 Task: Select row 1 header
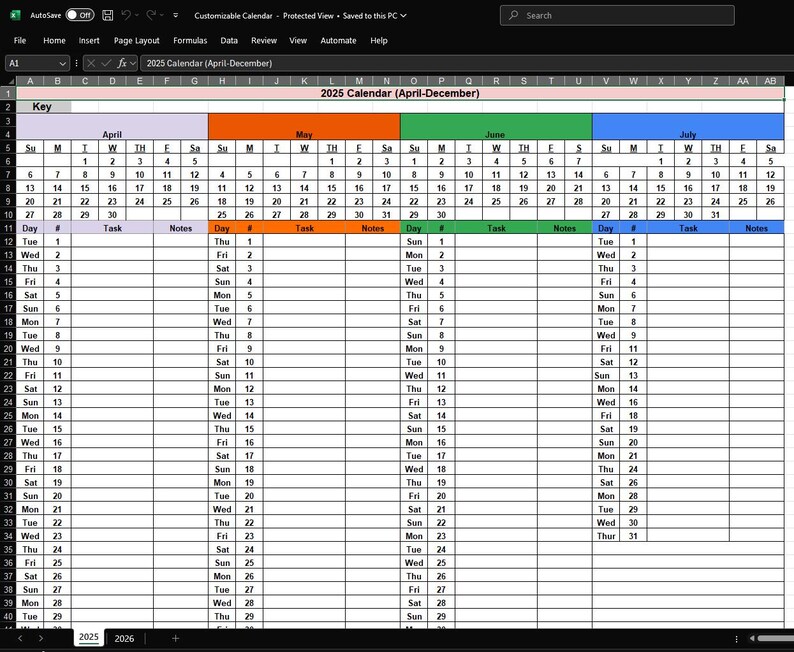(8, 93)
